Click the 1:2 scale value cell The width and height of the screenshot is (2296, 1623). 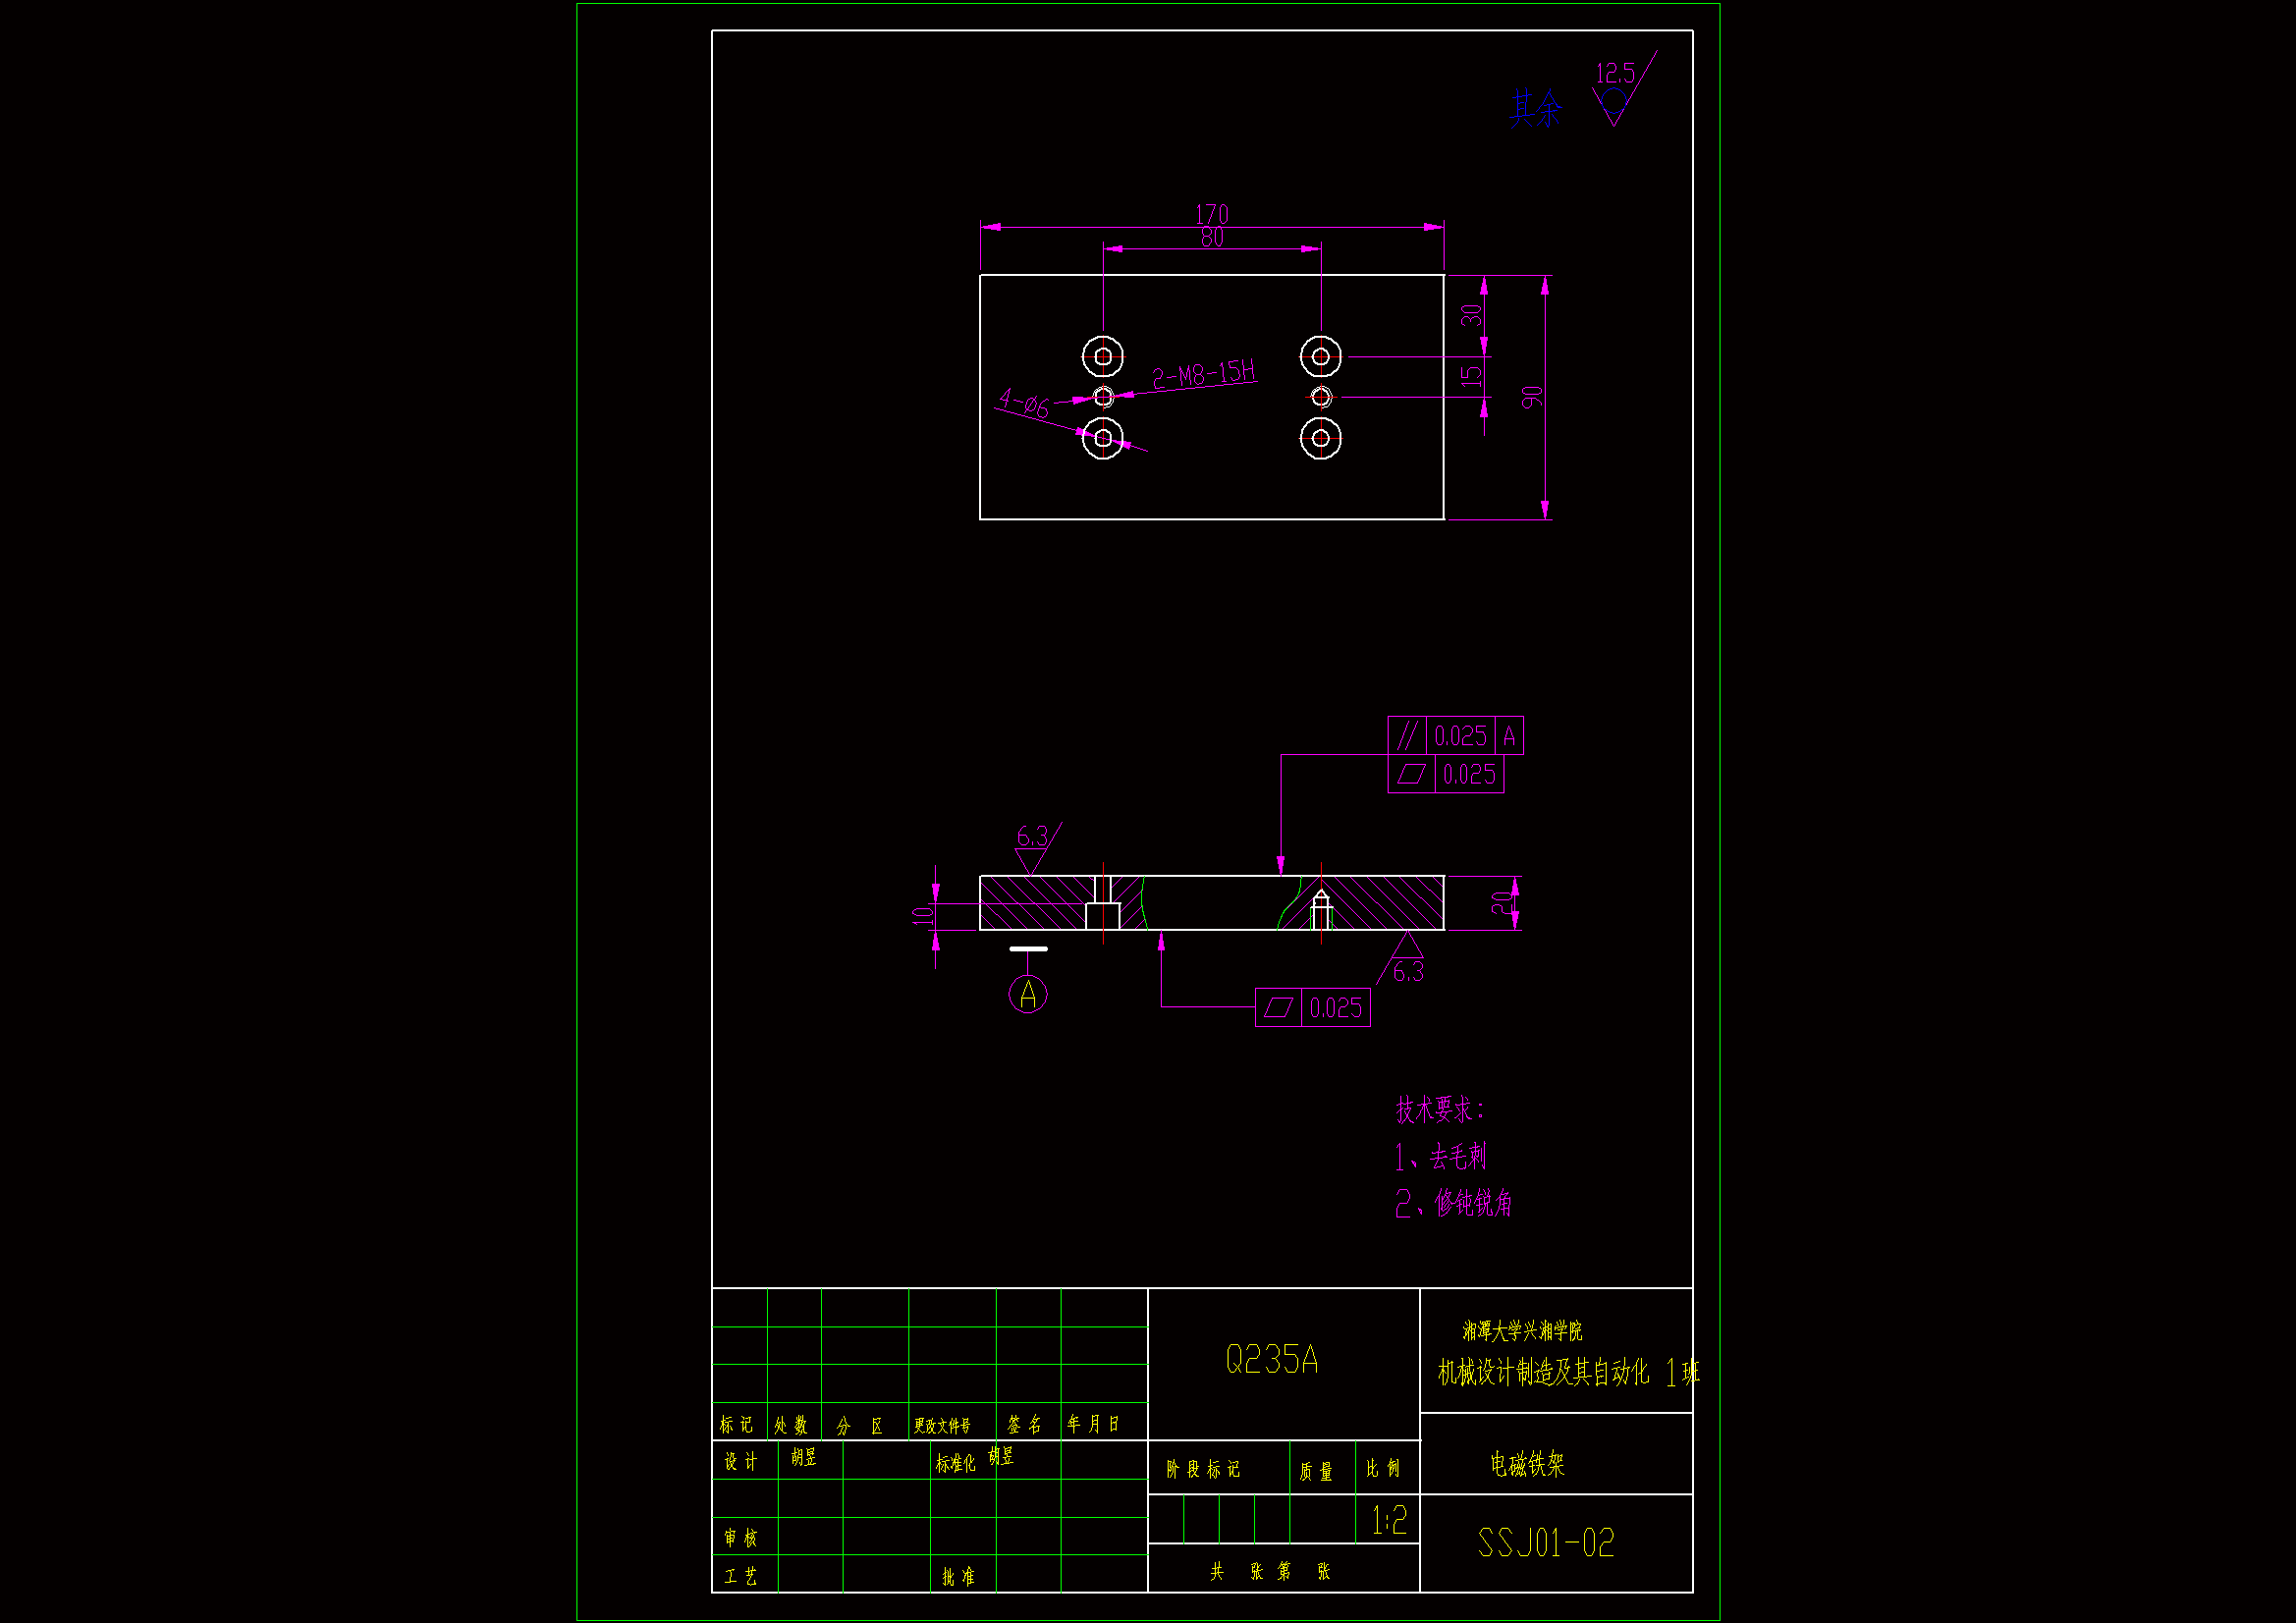[x=1388, y=1521]
